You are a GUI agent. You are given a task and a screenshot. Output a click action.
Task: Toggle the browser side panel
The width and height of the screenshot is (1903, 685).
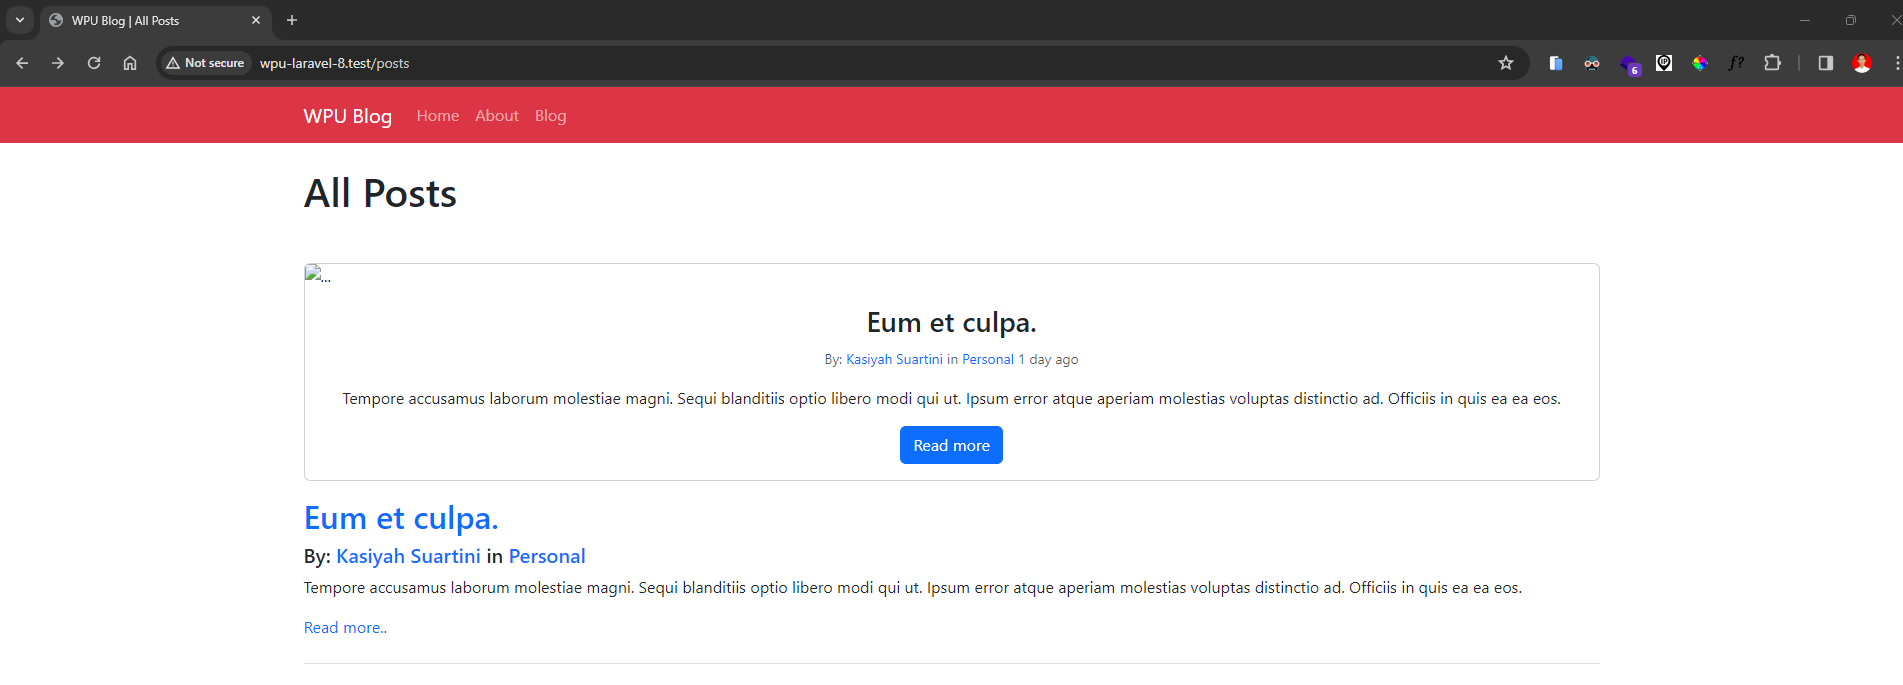[x=1825, y=63]
